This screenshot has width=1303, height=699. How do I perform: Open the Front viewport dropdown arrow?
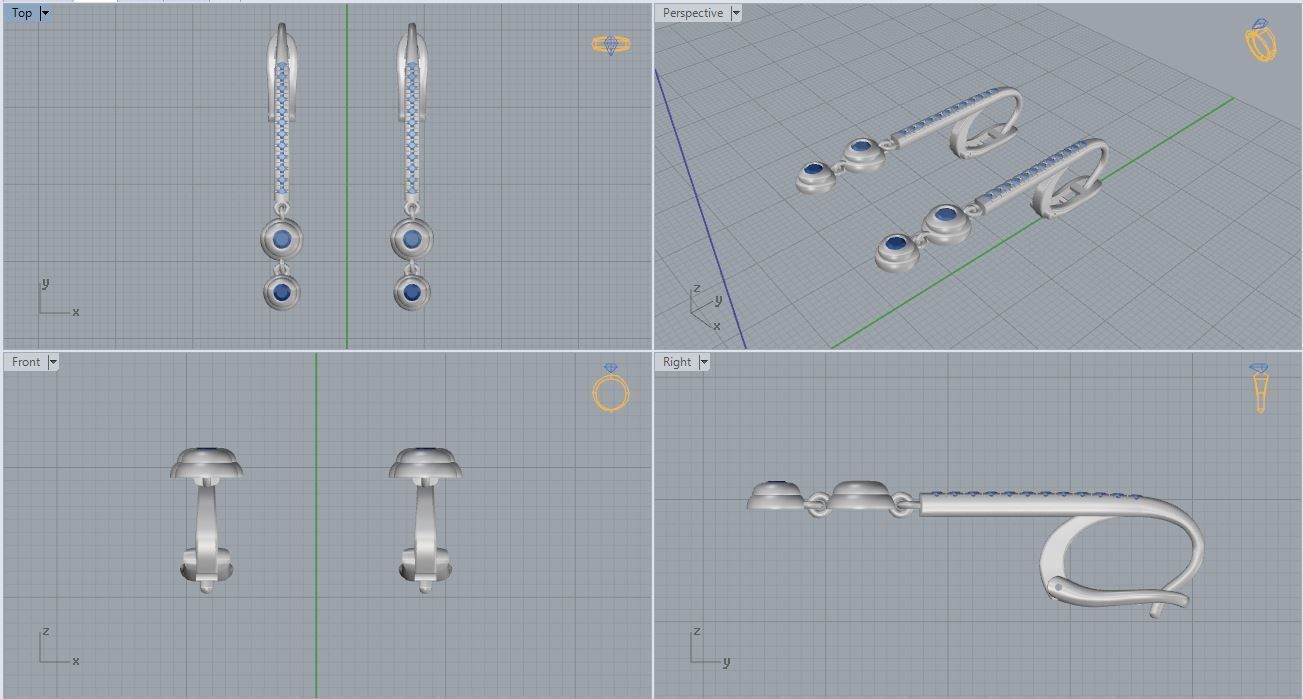pyautogui.click(x=53, y=362)
